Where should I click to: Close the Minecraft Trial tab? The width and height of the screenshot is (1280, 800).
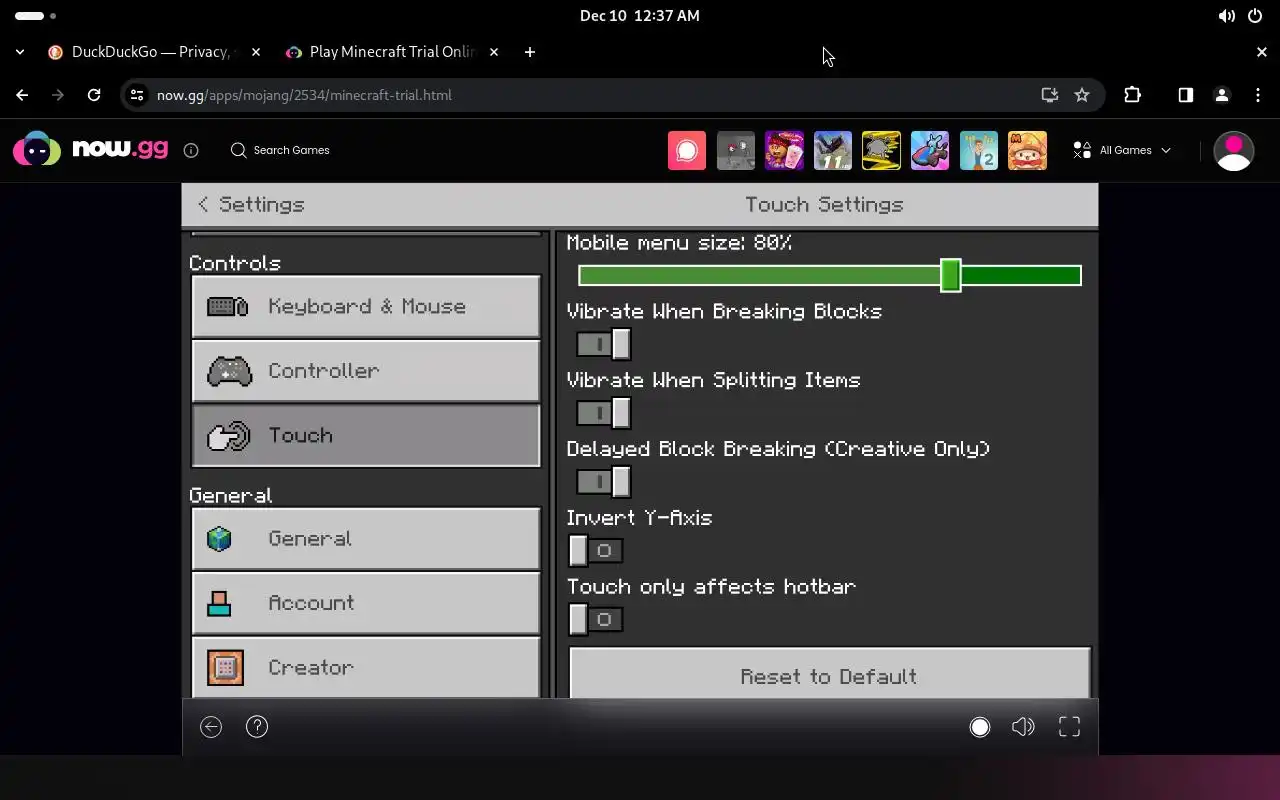tap(494, 52)
